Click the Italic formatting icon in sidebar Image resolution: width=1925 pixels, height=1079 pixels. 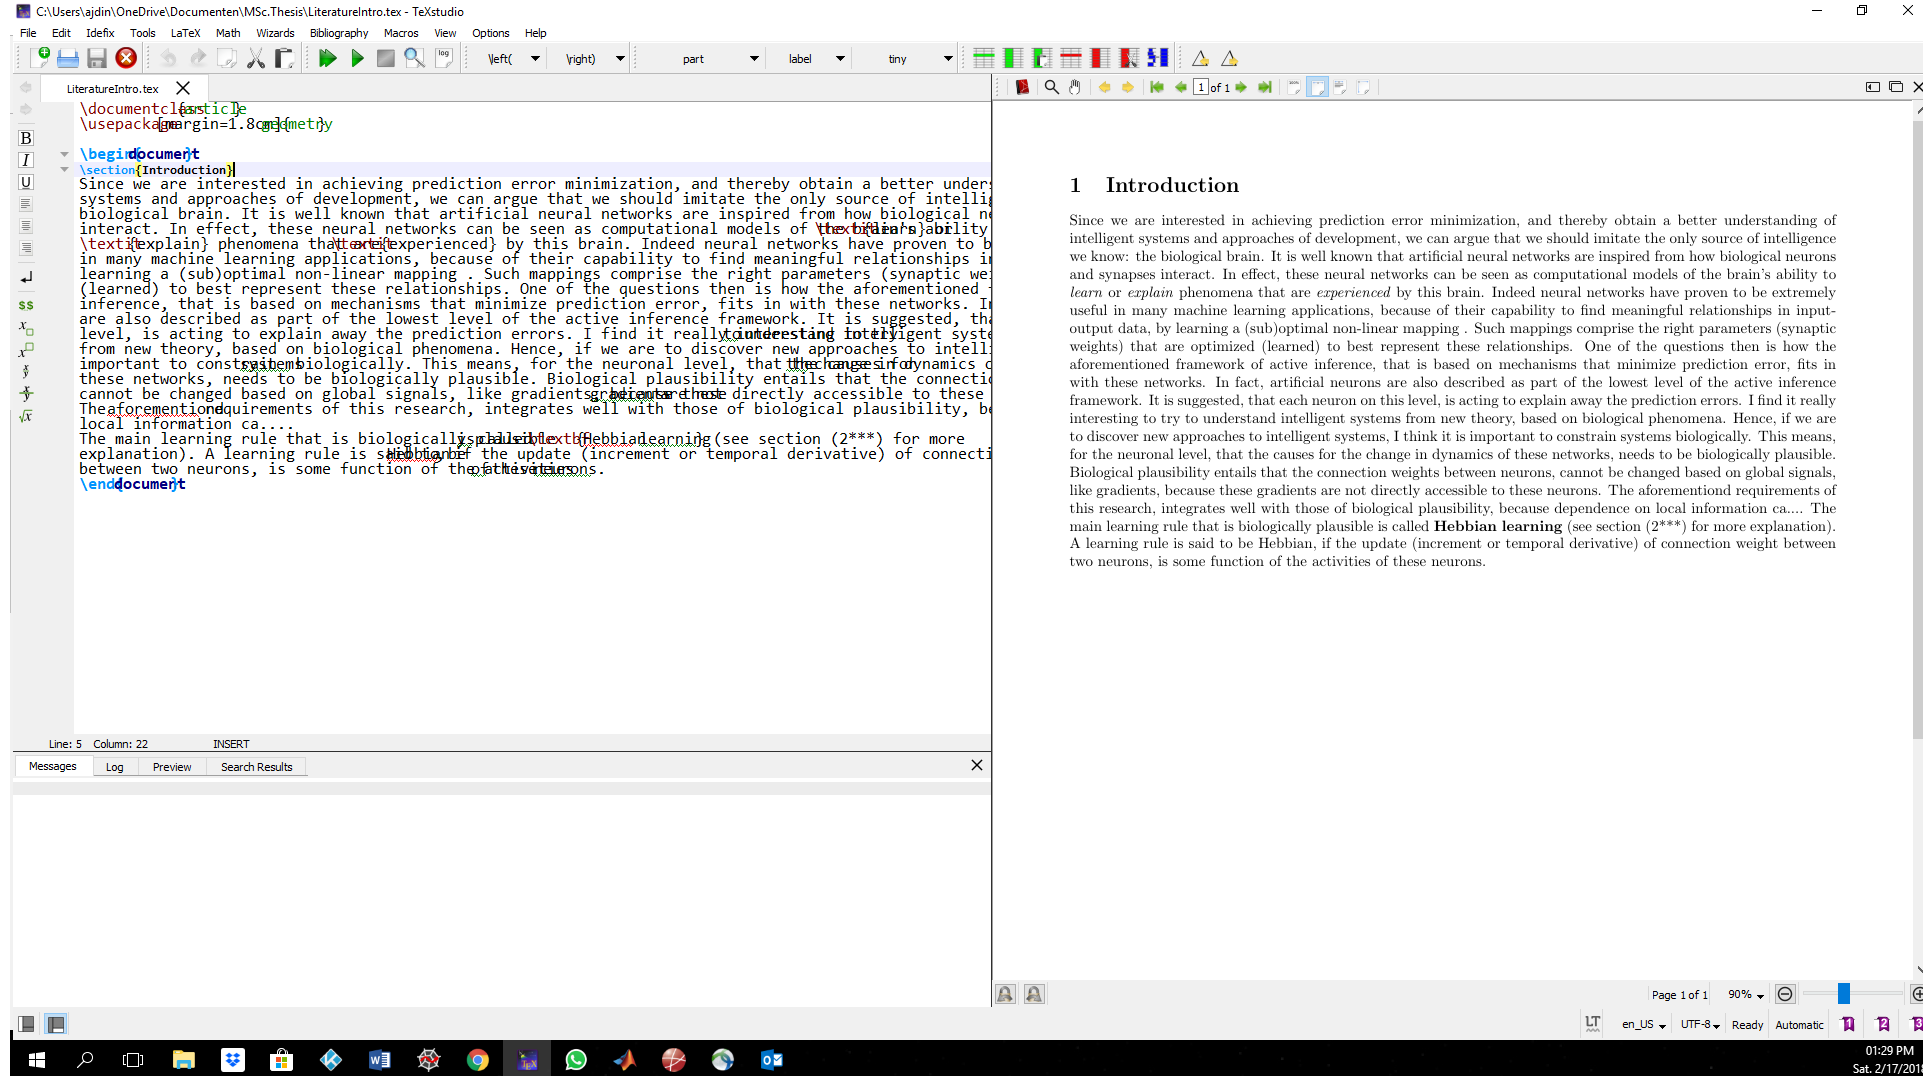(26, 160)
